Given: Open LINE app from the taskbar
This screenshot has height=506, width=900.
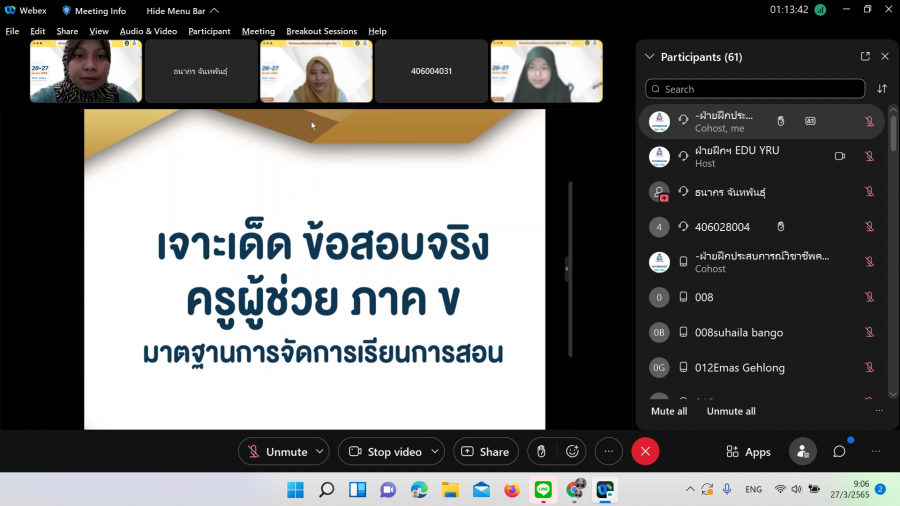Looking at the screenshot, I should point(543,490).
